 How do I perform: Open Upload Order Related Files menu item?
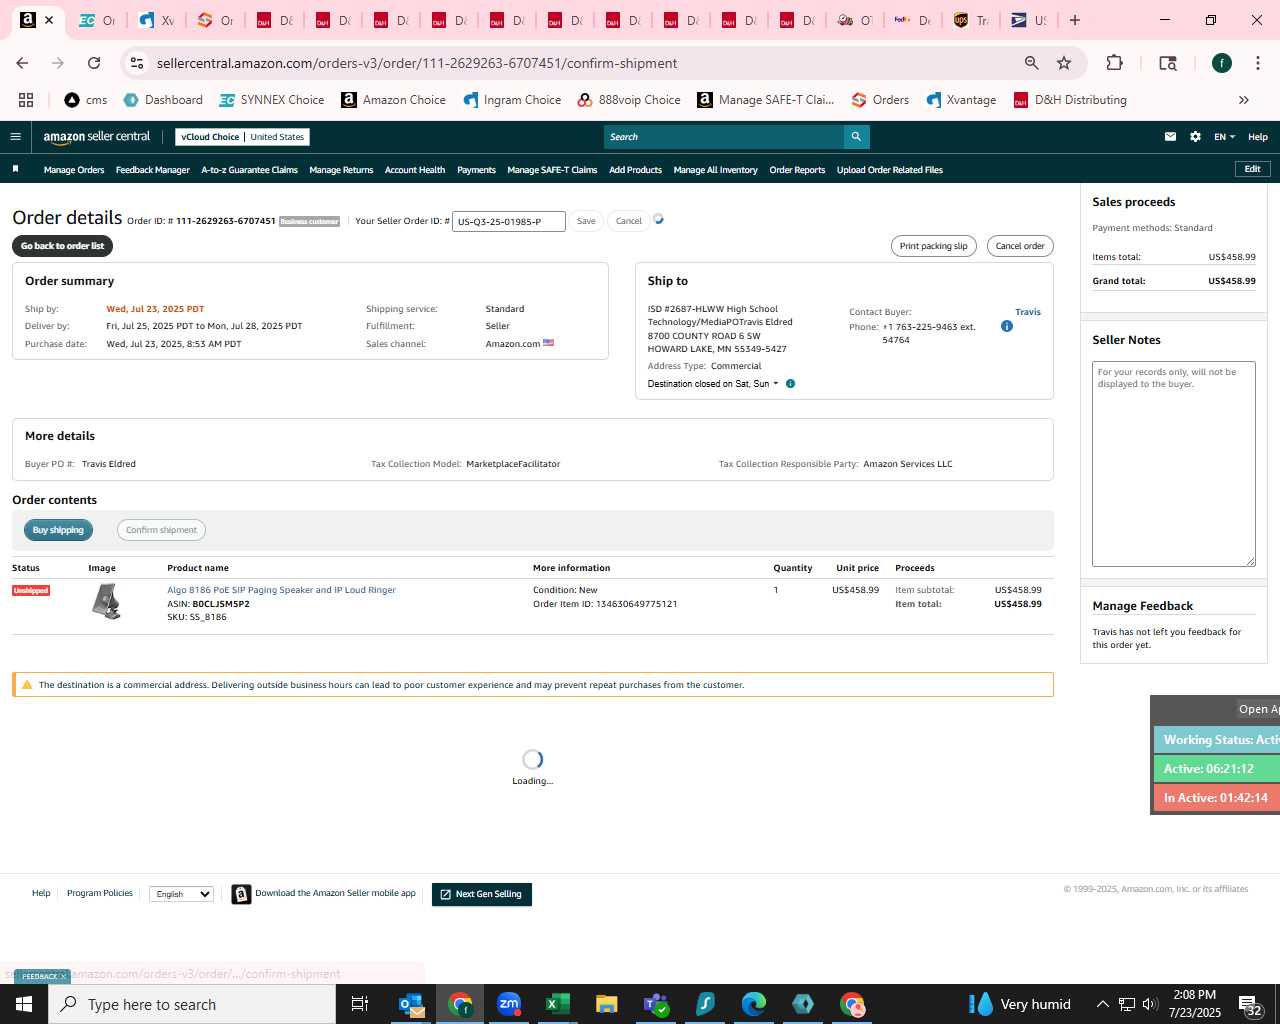(x=890, y=170)
